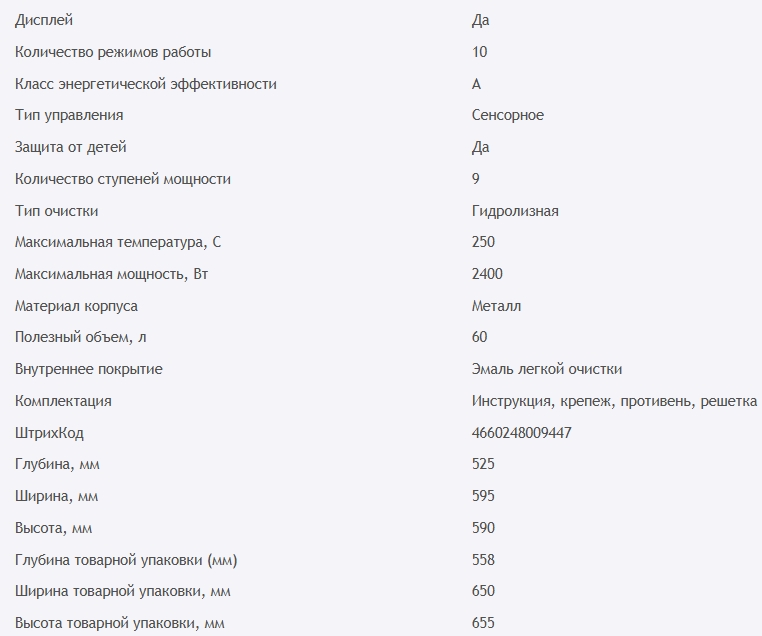
Task: Click the 'Гидролизная' cleaning type value
Action: point(515,211)
